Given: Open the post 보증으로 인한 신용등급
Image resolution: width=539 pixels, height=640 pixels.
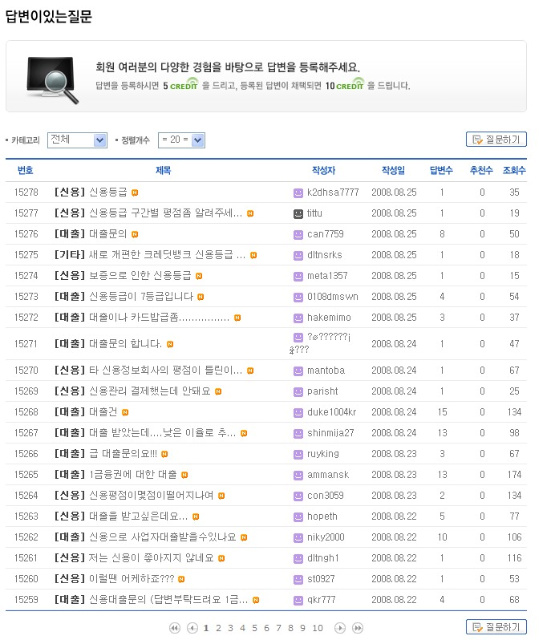Looking at the screenshot, I should click(x=140, y=276).
